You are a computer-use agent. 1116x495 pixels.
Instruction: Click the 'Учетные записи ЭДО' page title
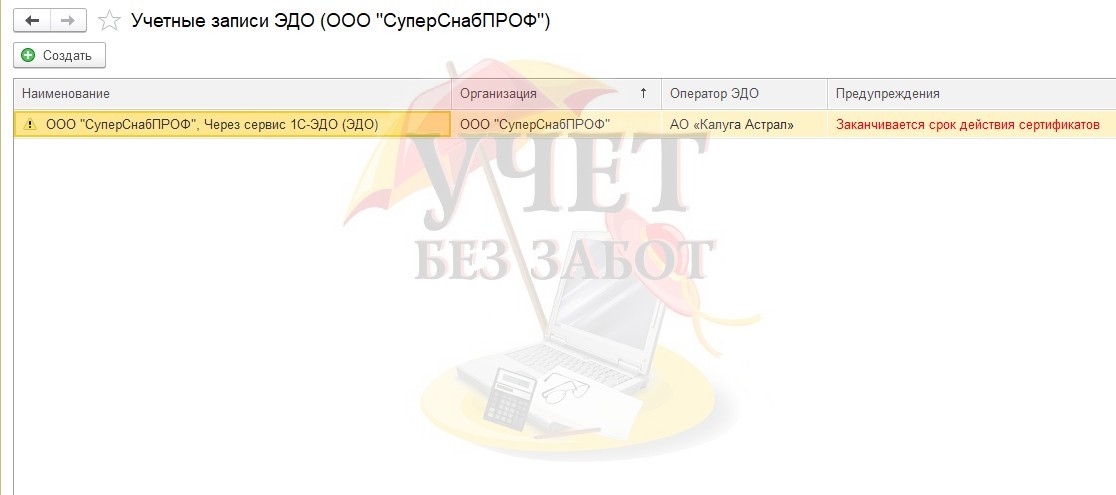tap(340, 21)
